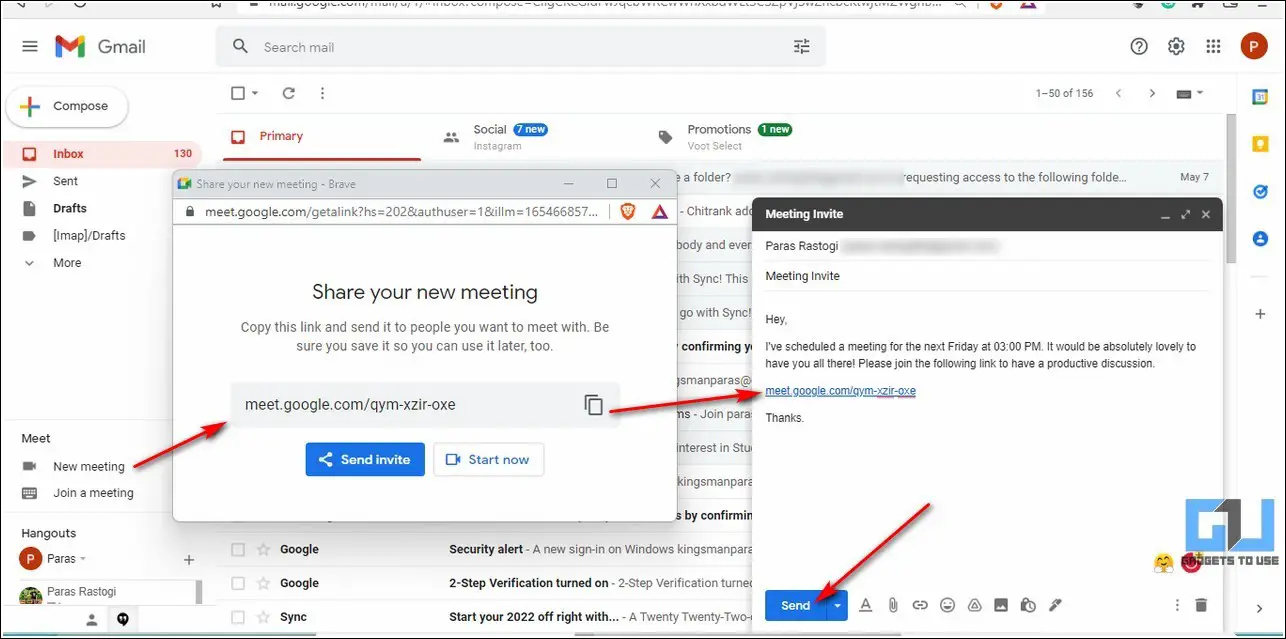Click Join a meeting

point(93,493)
